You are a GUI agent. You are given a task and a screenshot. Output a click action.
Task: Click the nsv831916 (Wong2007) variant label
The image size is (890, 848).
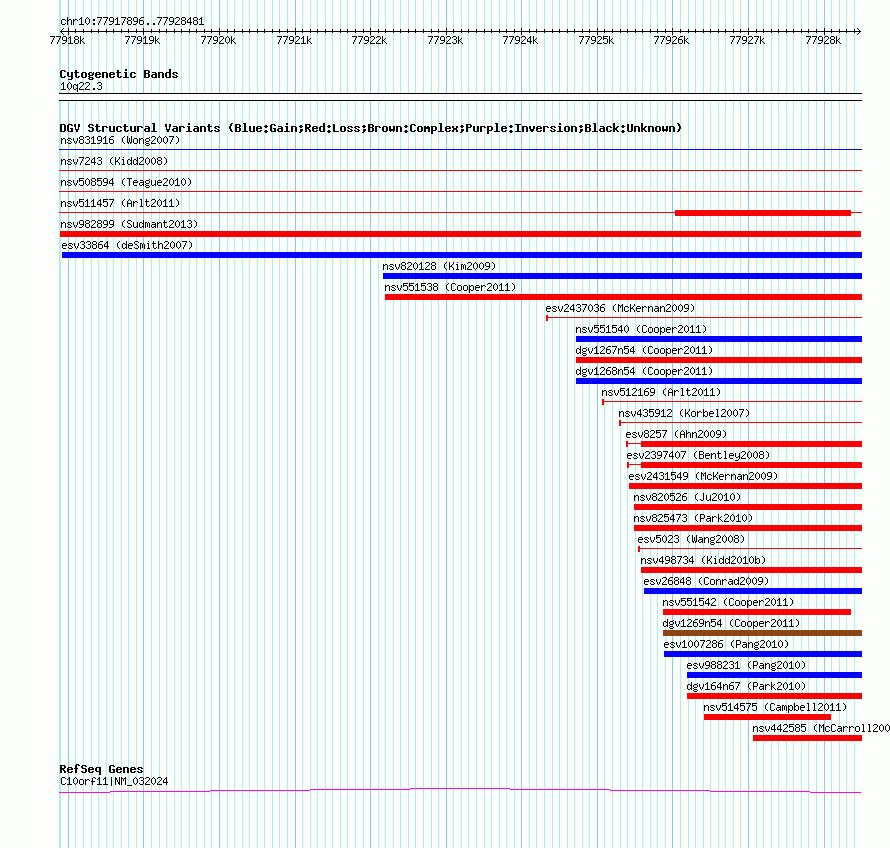[x=120, y=140]
